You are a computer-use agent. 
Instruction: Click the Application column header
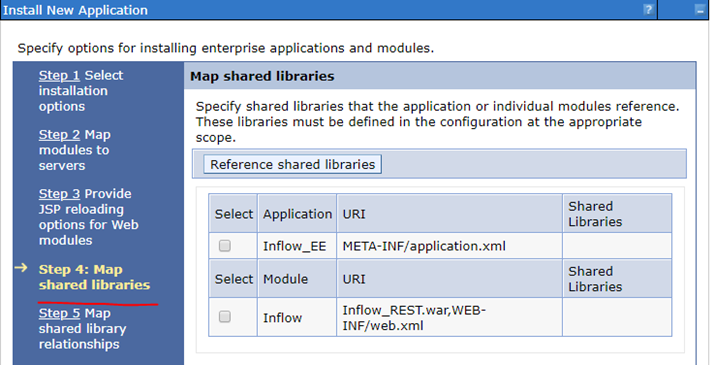(x=297, y=214)
